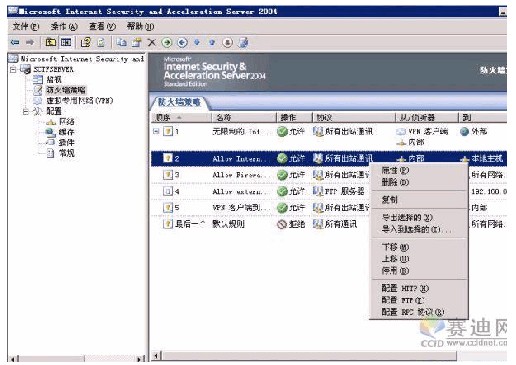
Task: Select 配置 RPC 协议 in the context menu
Action: pos(413,312)
